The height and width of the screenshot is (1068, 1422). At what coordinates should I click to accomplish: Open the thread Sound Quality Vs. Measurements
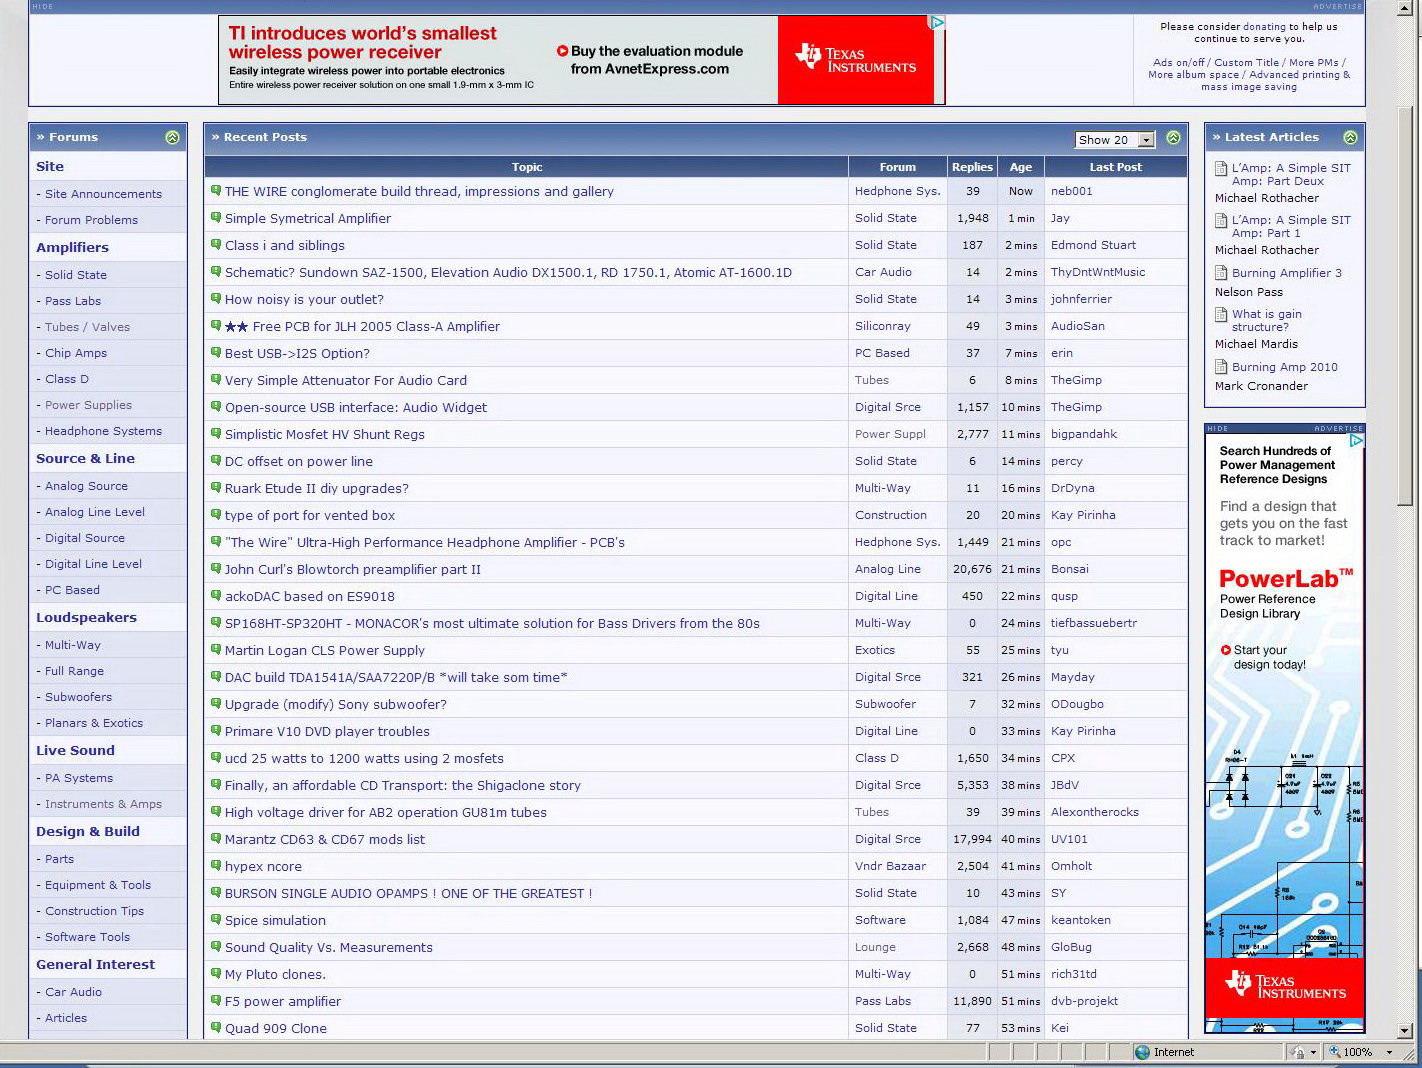pos(329,947)
